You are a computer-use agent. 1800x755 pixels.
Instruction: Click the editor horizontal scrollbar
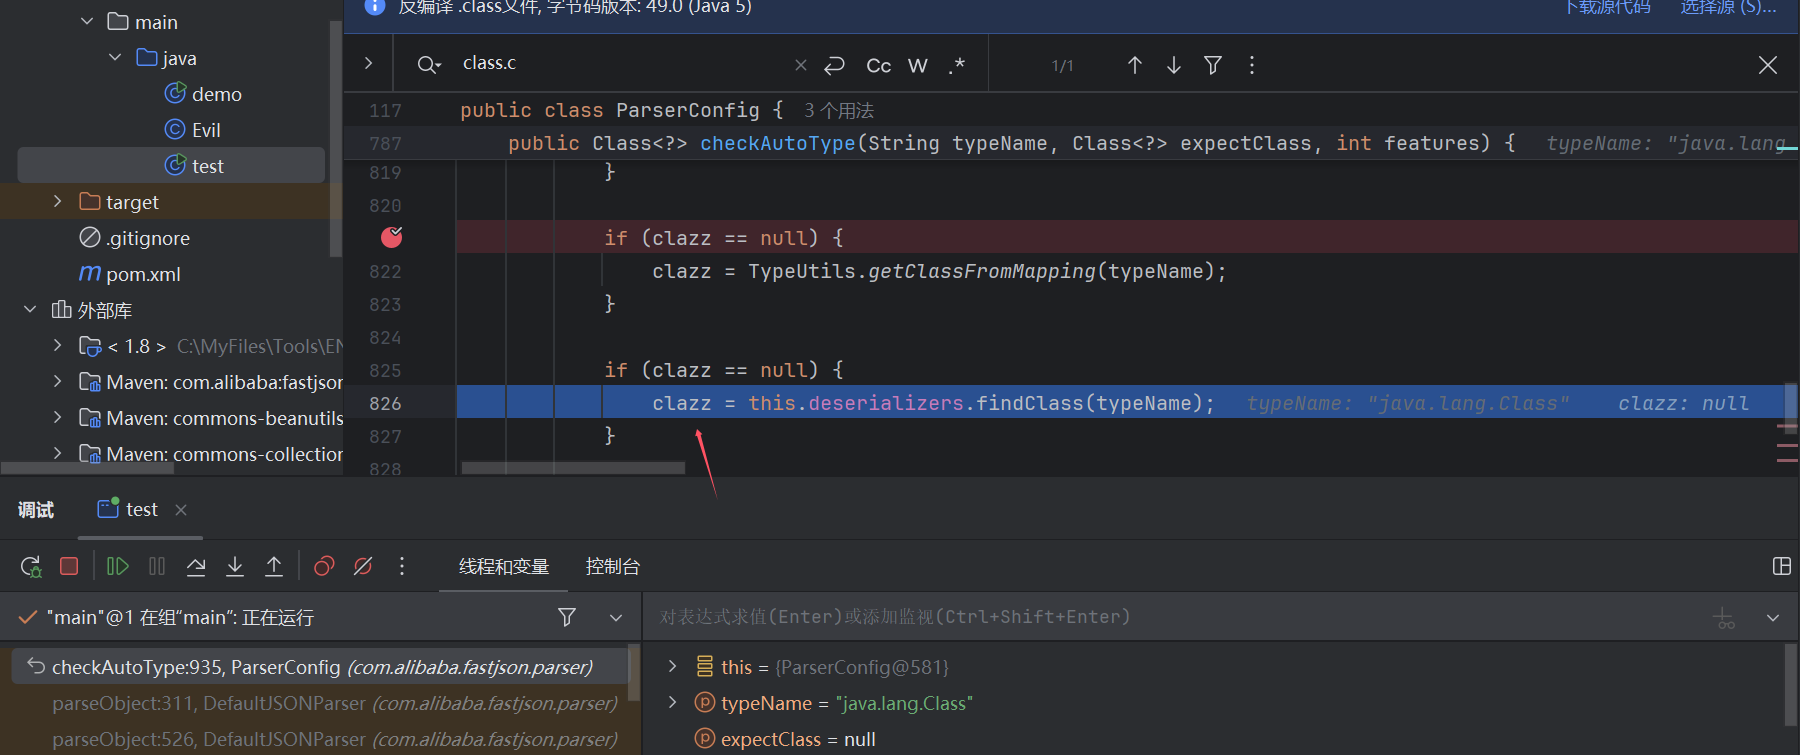(573, 468)
